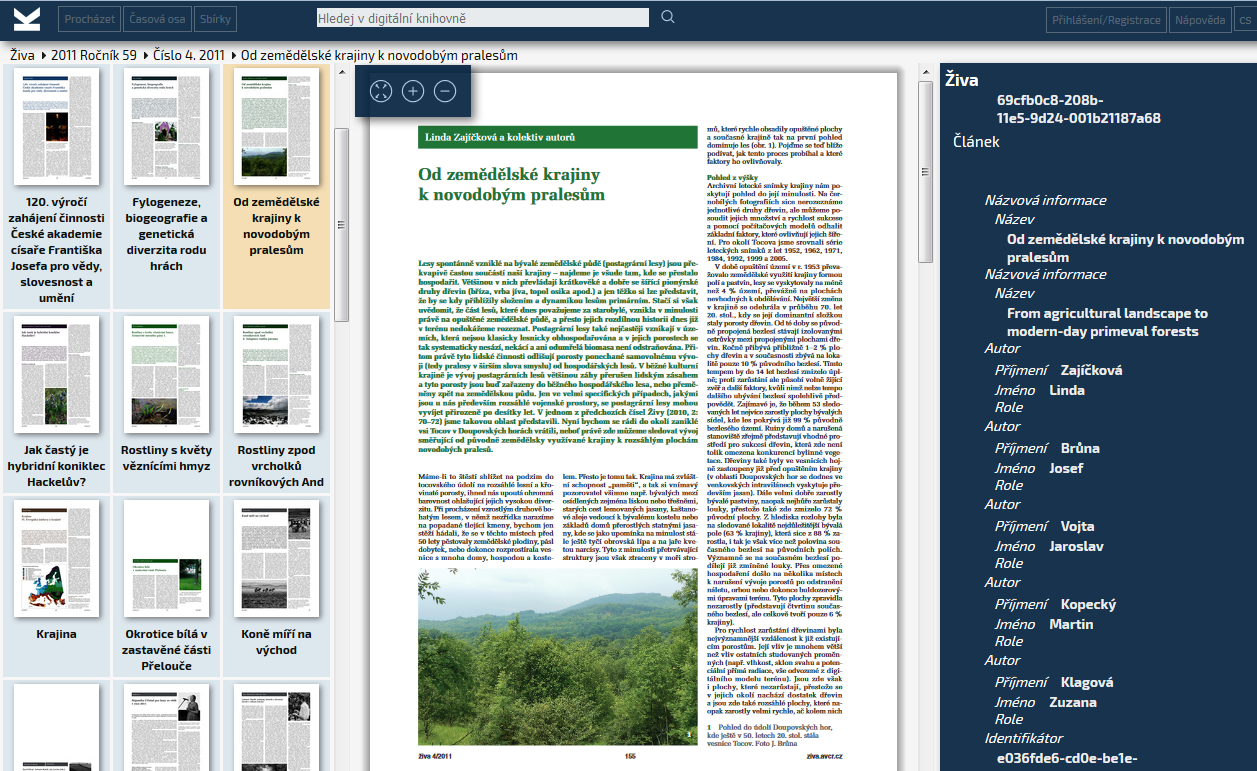This screenshot has width=1257, height=771.
Task: Zoom in with the plus icon
Action: click(413, 91)
